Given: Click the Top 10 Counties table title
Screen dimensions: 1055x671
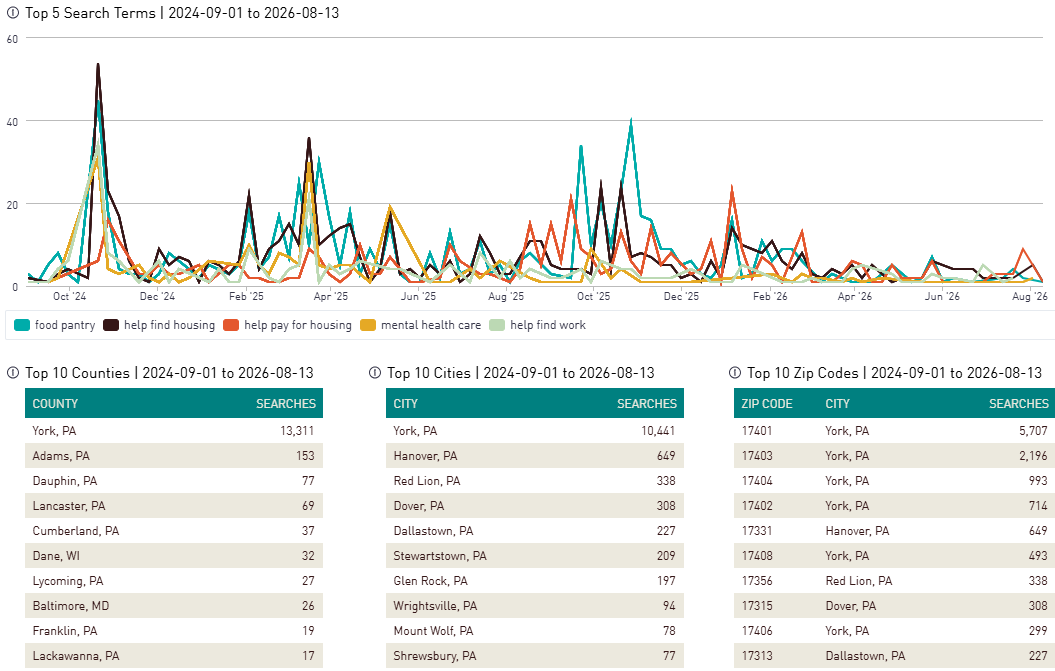Looking at the screenshot, I should pos(169,373).
